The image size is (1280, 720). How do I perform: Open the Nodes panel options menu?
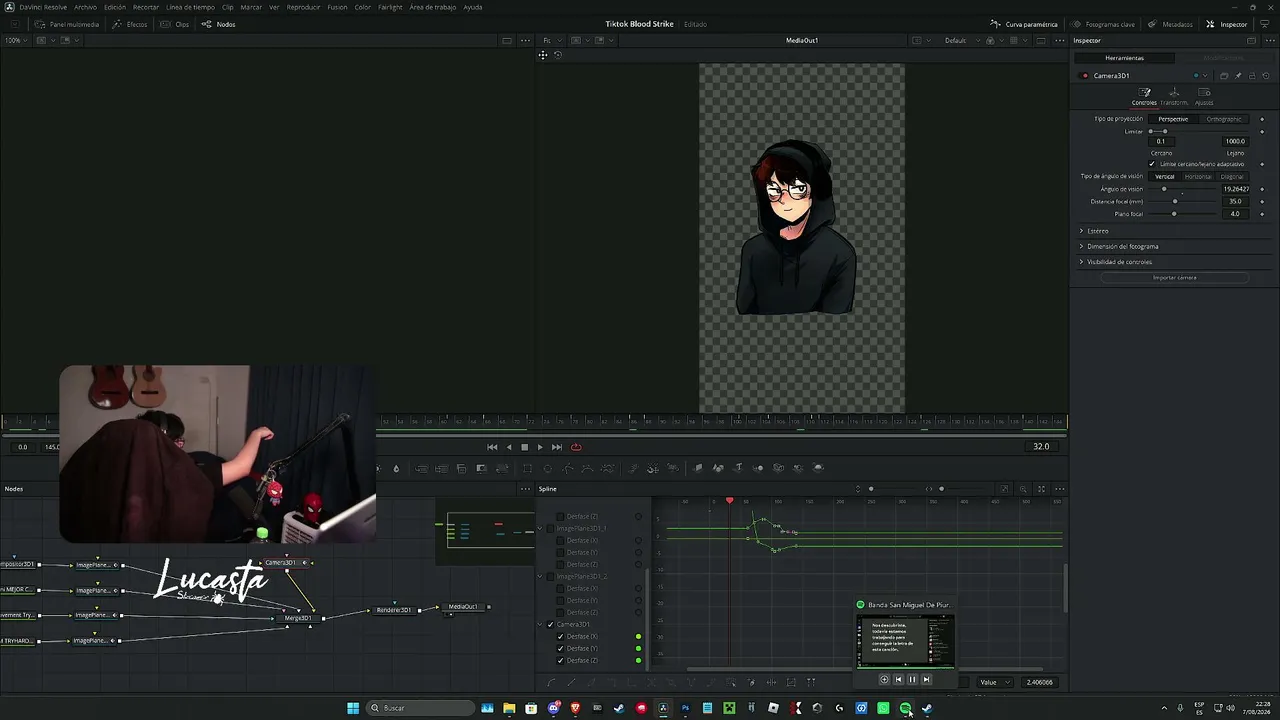pos(525,489)
